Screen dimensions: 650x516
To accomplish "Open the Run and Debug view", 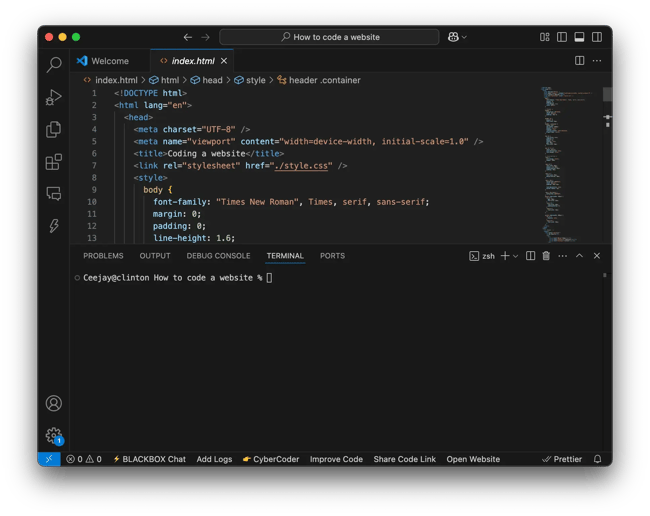I will (x=54, y=97).
